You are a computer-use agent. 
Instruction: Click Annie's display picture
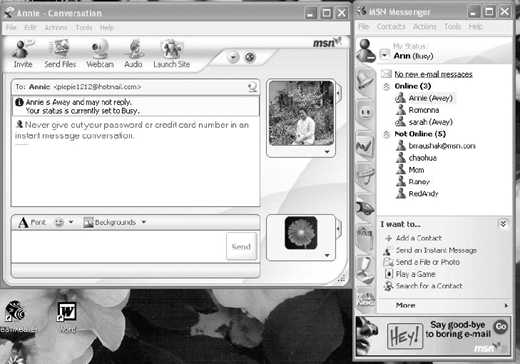(x=301, y=113)
